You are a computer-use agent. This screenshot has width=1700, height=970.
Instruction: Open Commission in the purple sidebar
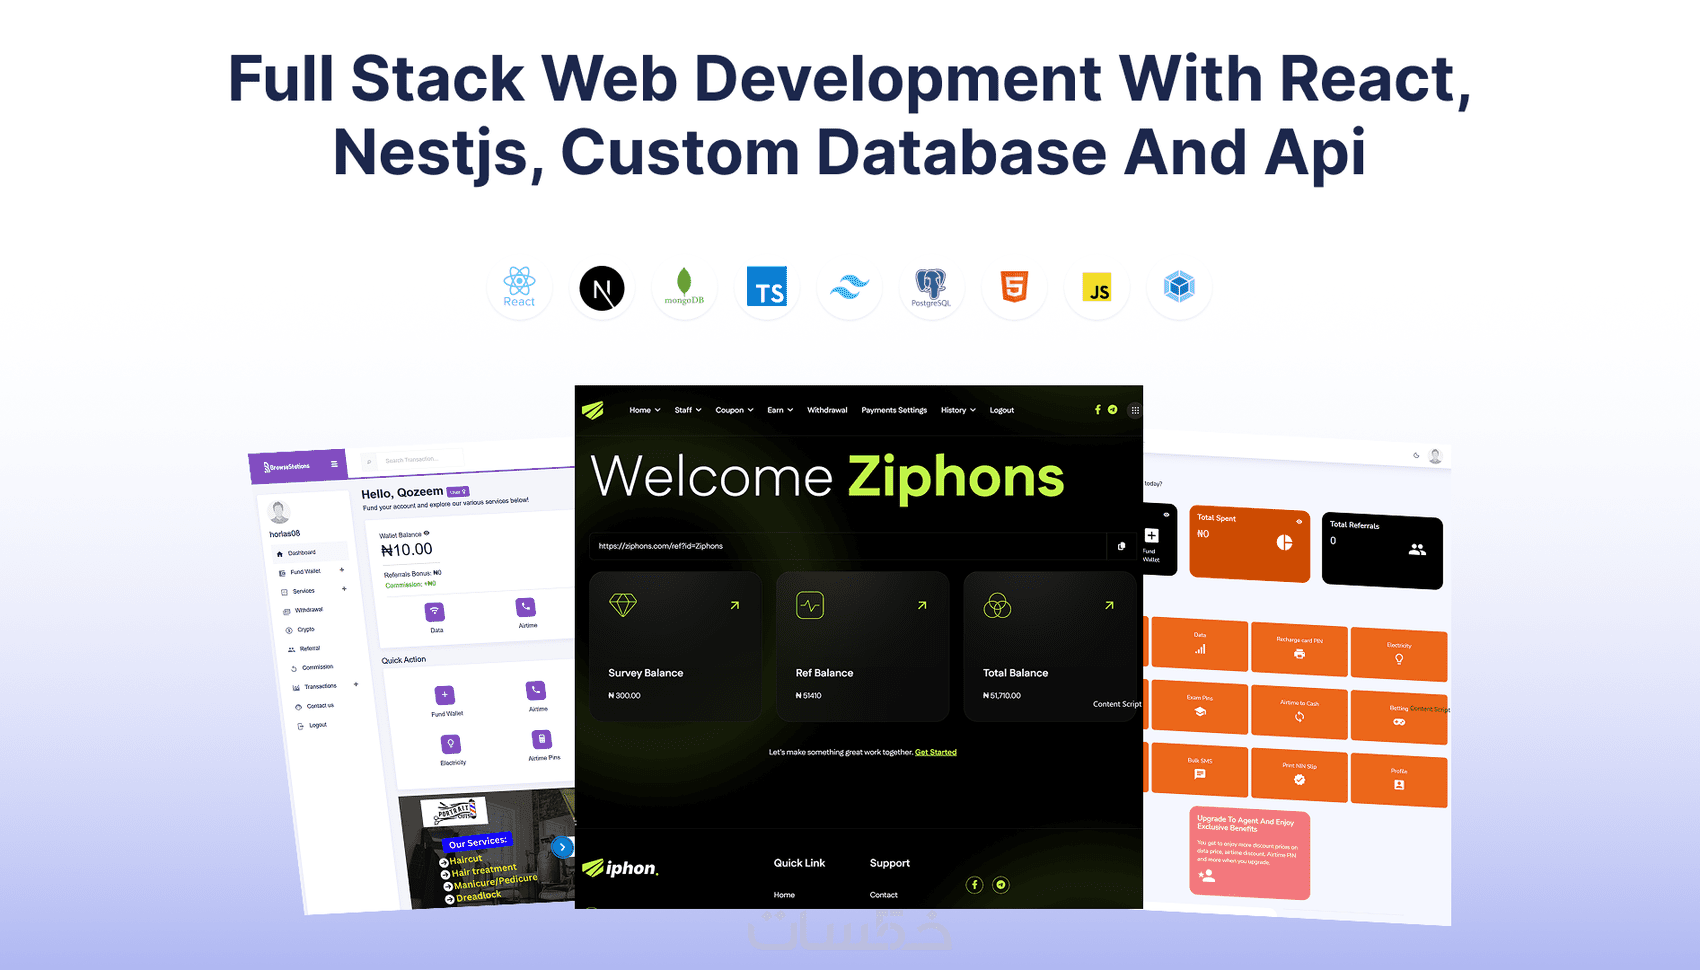(312, 668)
